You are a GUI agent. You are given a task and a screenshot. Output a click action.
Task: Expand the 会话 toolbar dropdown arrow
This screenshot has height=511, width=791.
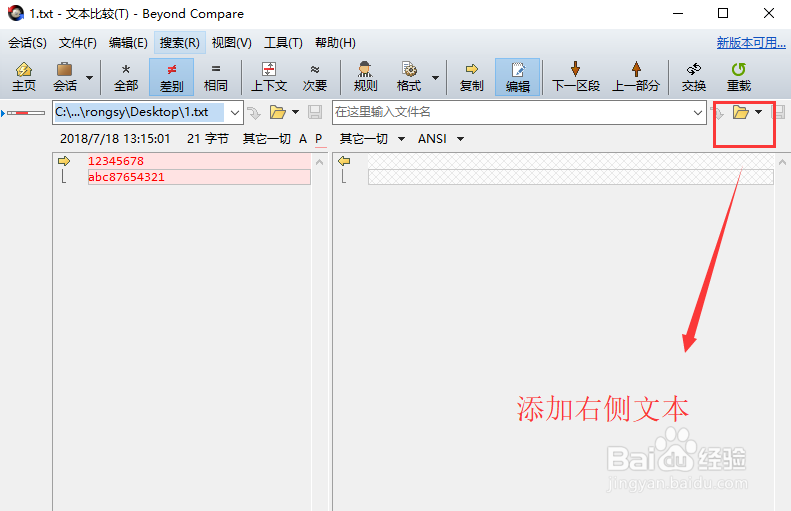(x=89, y=78)
